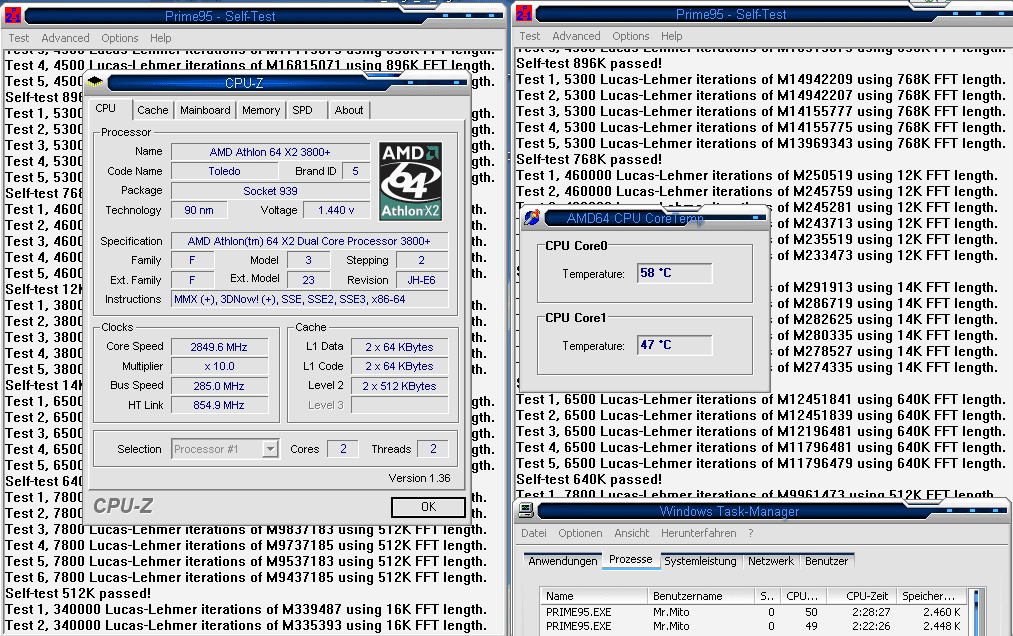Open the ? help menu in Task-Manager
This screenshot has width=1013, height=636.
[x=751, y=533]
